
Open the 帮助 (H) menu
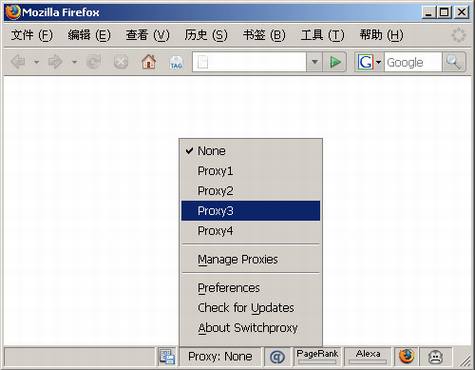click(x=381, y=35)
